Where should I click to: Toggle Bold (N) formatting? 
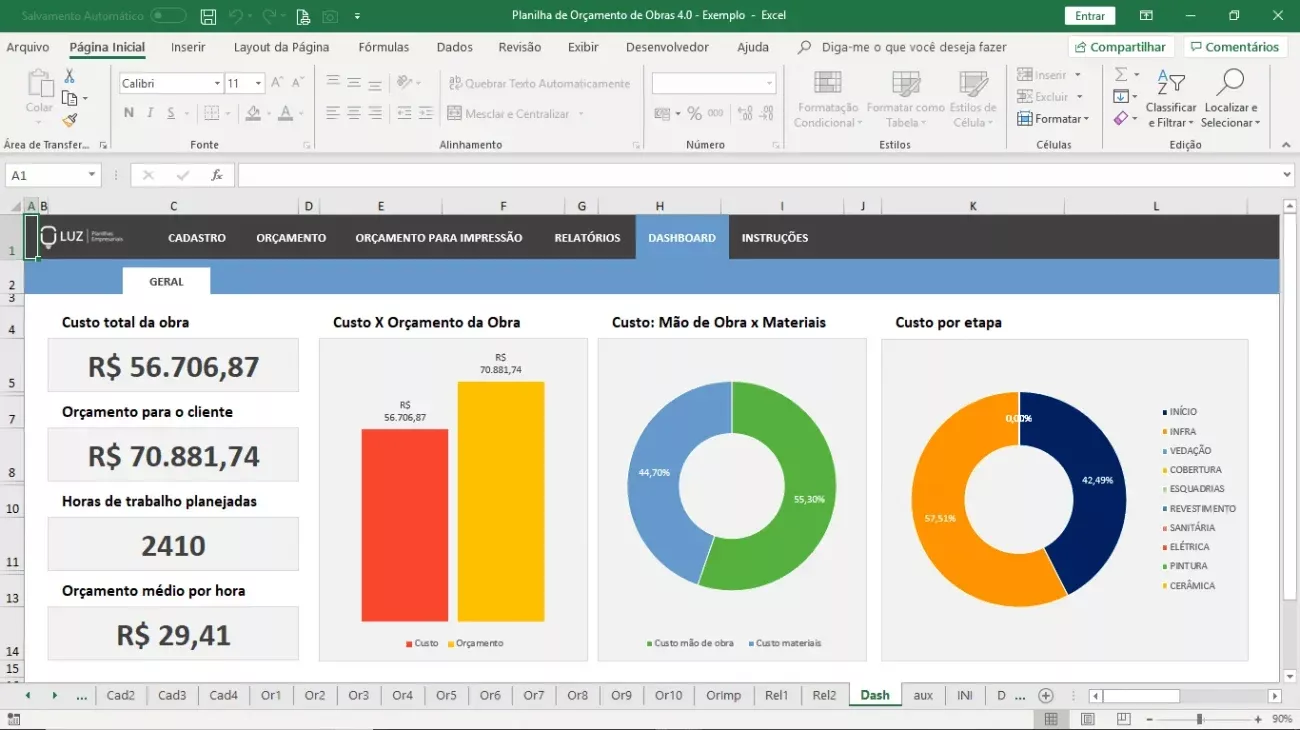click(x=129, y=113)
